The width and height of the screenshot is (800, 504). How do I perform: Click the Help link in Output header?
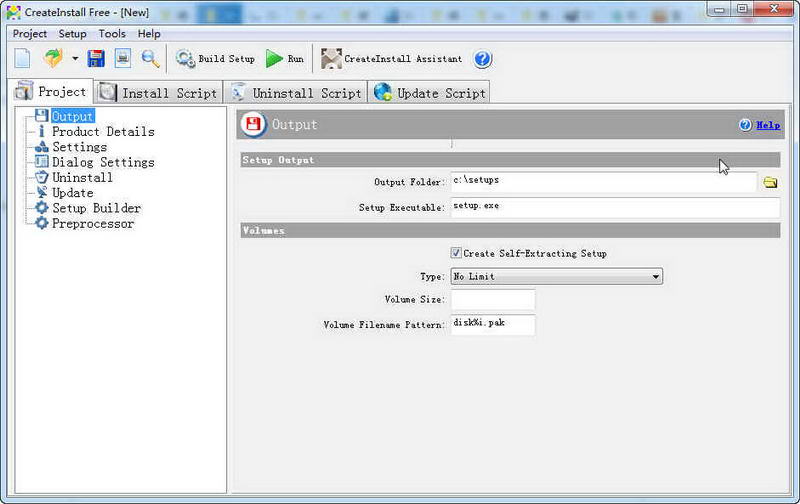click(768, 125)
